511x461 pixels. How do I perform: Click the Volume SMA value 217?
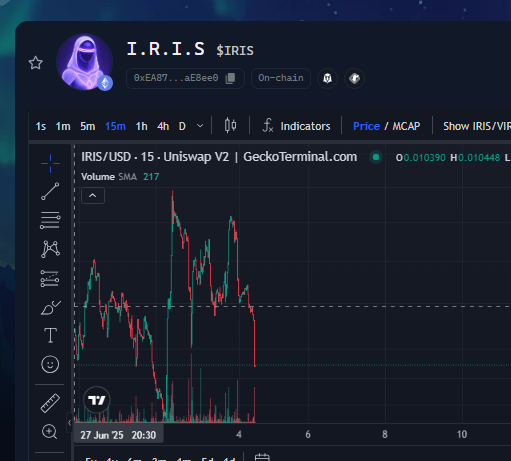[x=151, y=177]
